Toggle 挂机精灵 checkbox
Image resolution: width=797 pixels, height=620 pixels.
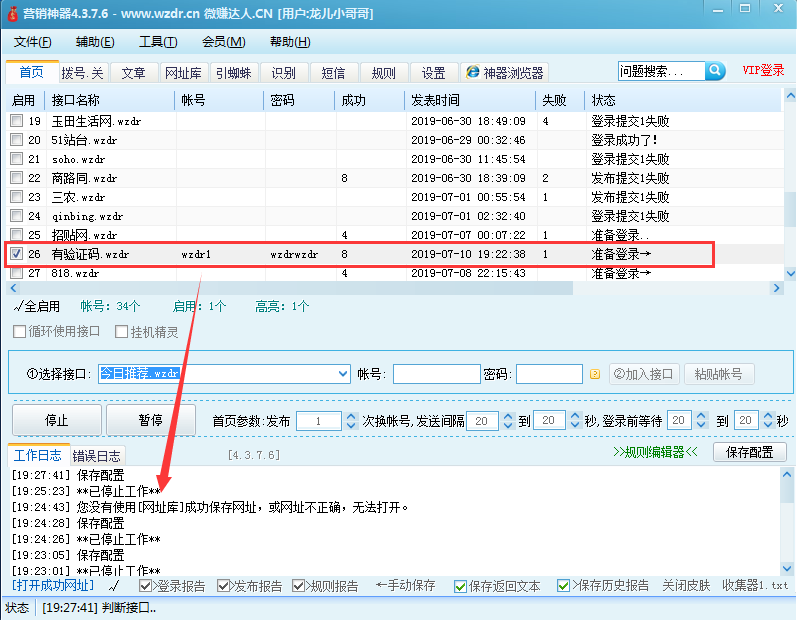121,332
